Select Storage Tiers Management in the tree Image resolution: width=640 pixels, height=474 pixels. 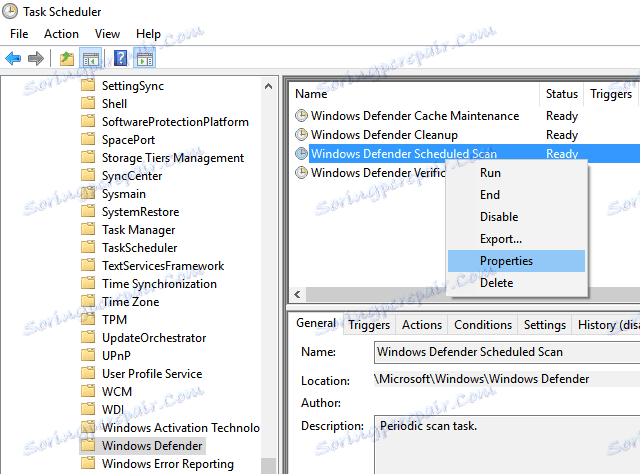173,158
